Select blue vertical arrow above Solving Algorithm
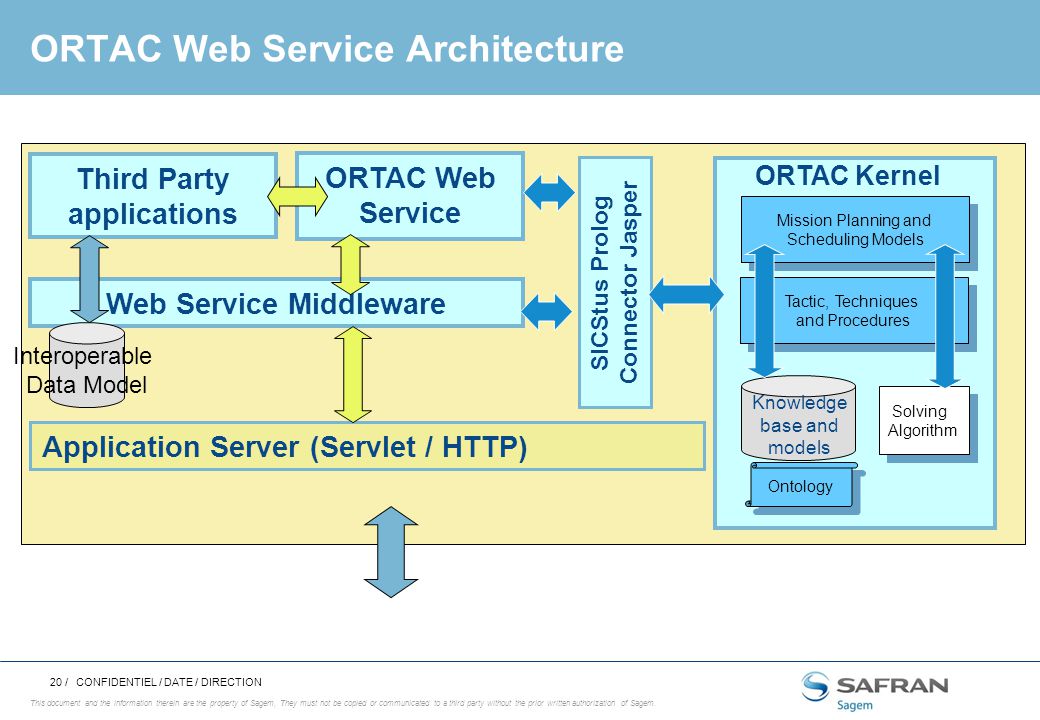Image resolution: width=1040 pixels, height=720 pixels. (944, 316)
